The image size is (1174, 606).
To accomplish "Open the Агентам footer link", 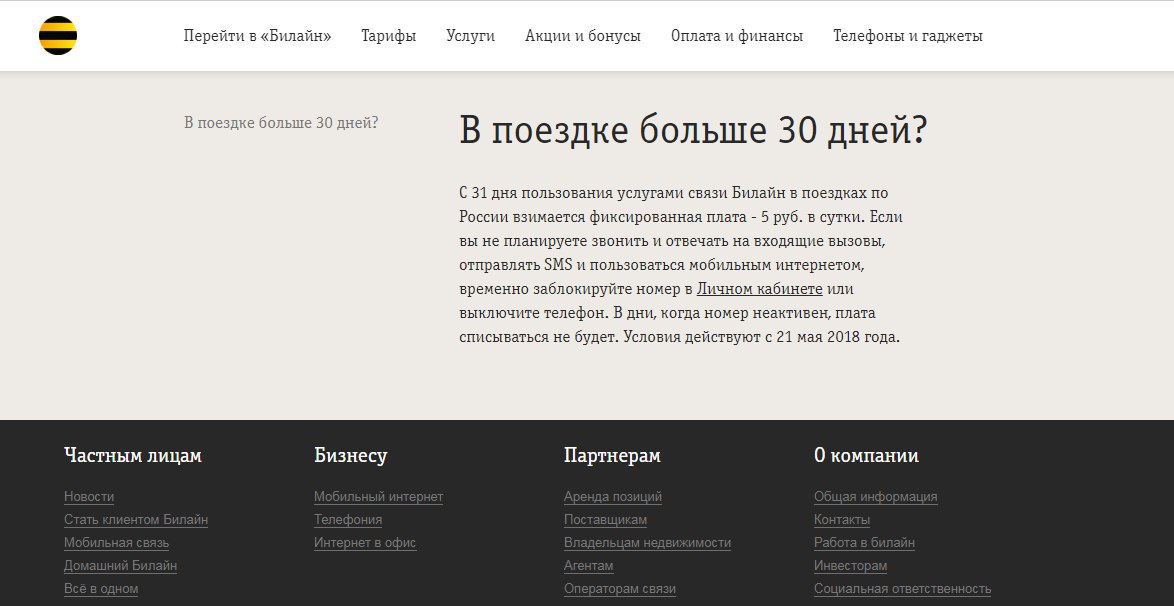I will [x=588, y=566].
